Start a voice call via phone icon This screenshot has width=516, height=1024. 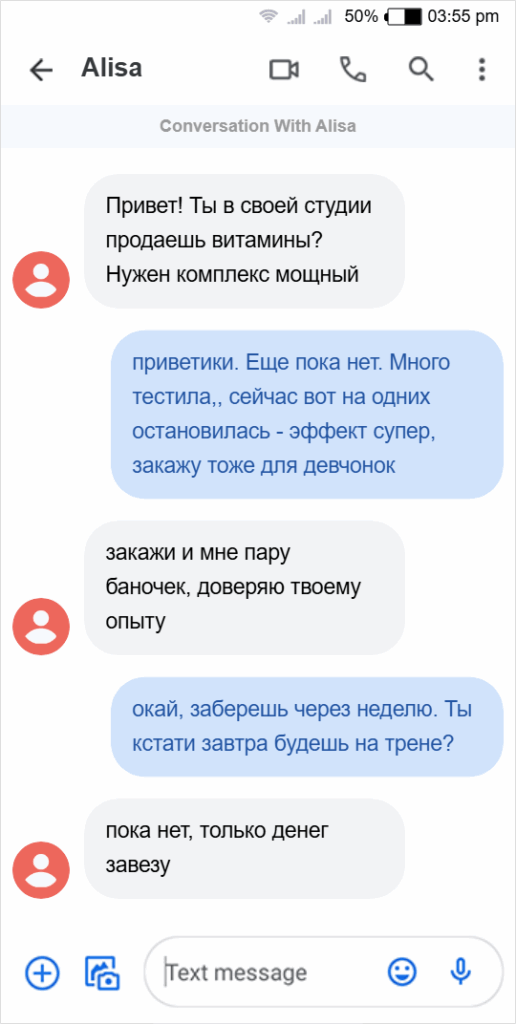click(353, 69)
